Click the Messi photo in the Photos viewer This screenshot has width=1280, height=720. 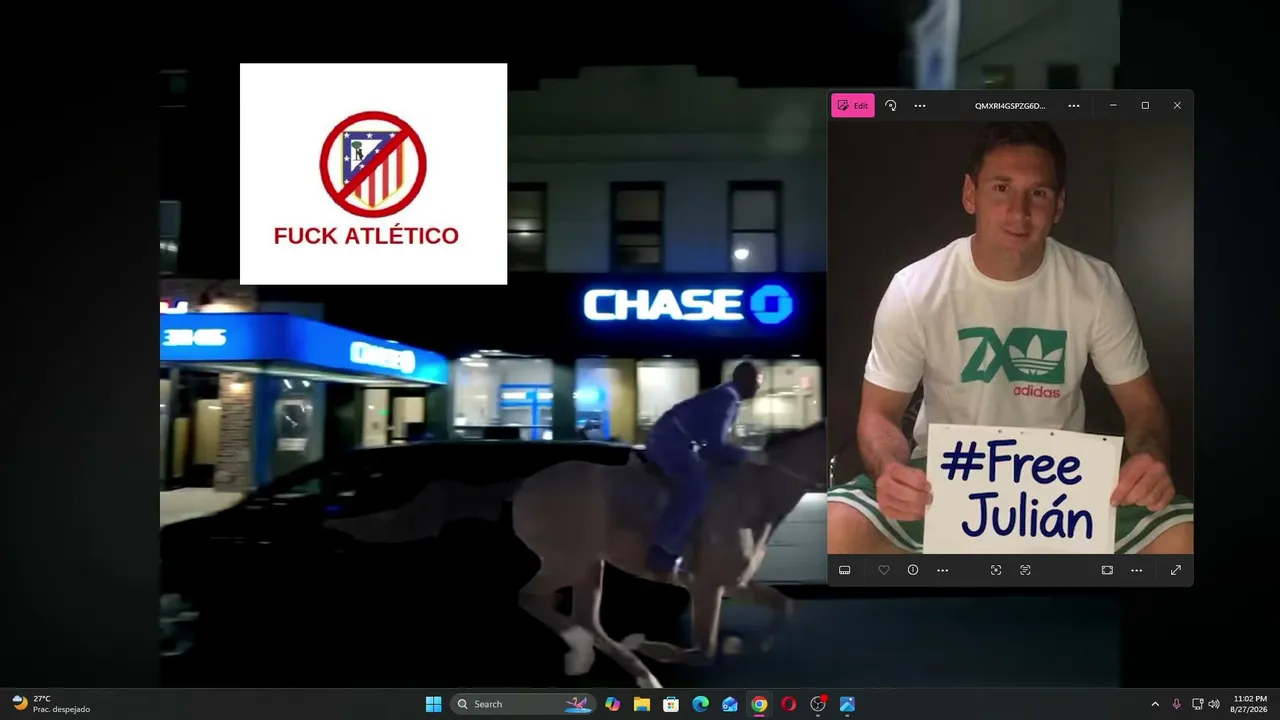[x=1010, y=337]
